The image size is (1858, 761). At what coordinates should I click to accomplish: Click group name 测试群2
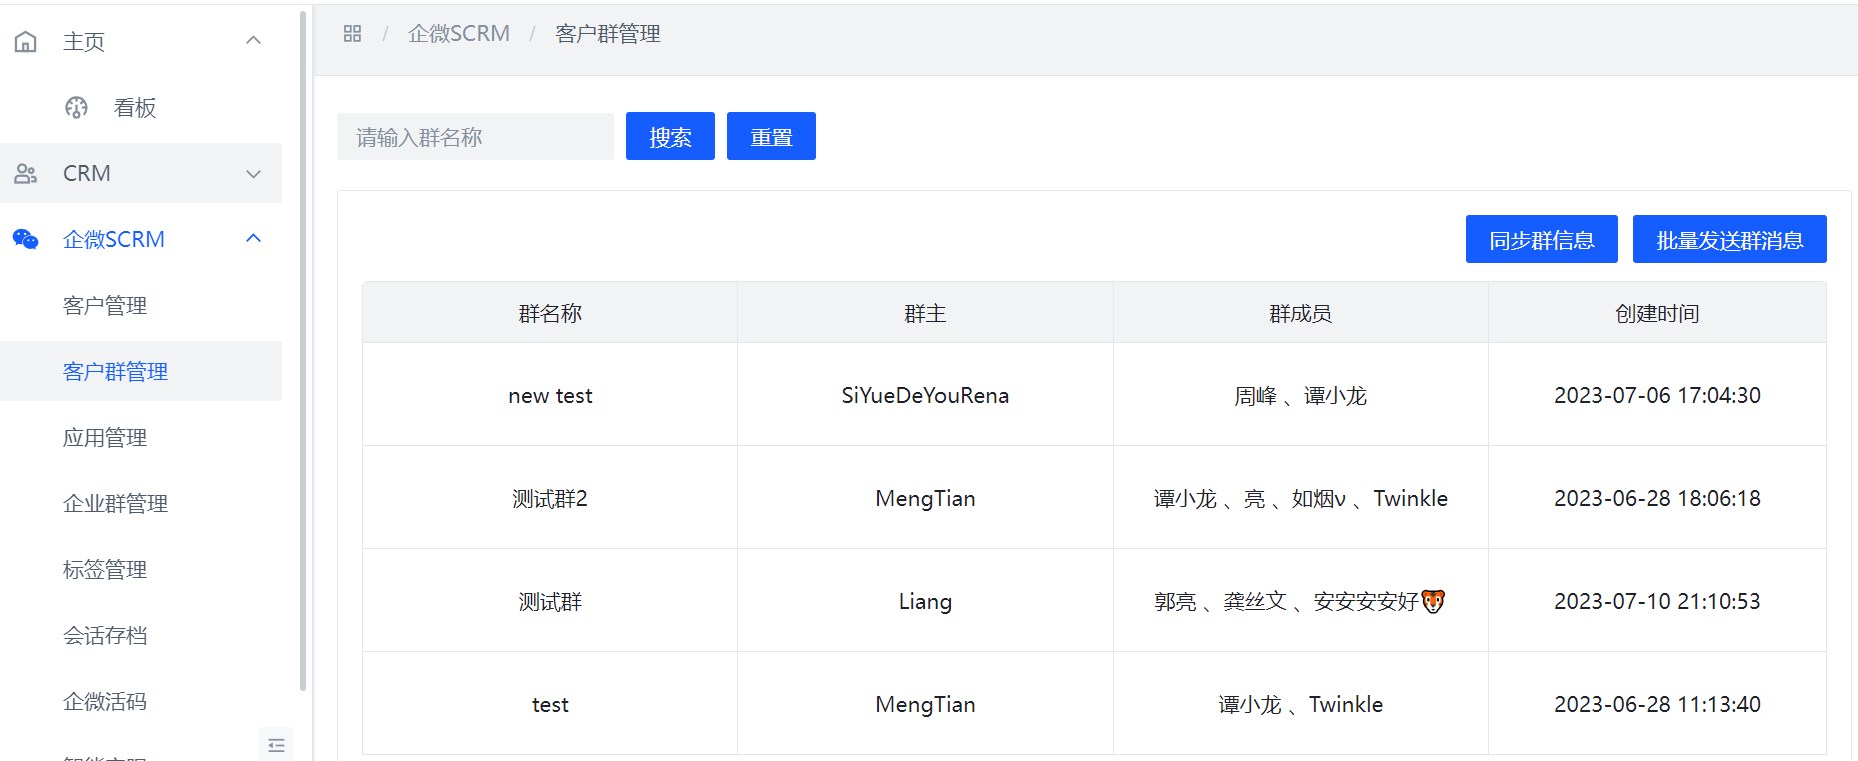click(550, 498)
